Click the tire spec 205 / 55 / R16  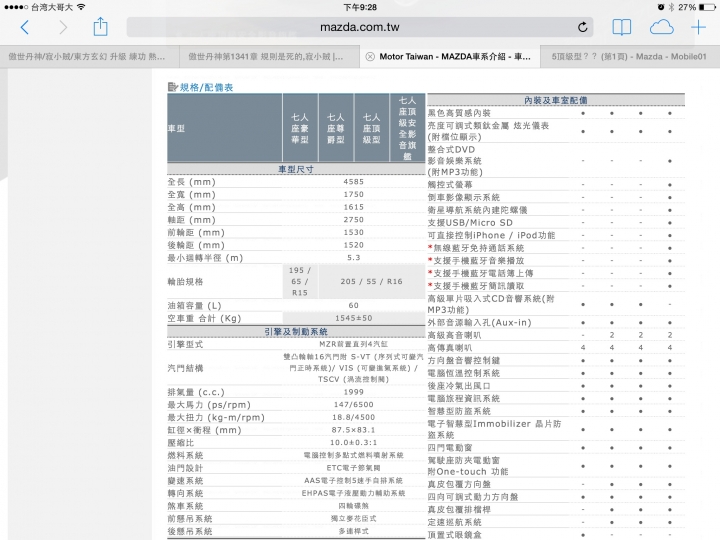[x=371, y=281]
